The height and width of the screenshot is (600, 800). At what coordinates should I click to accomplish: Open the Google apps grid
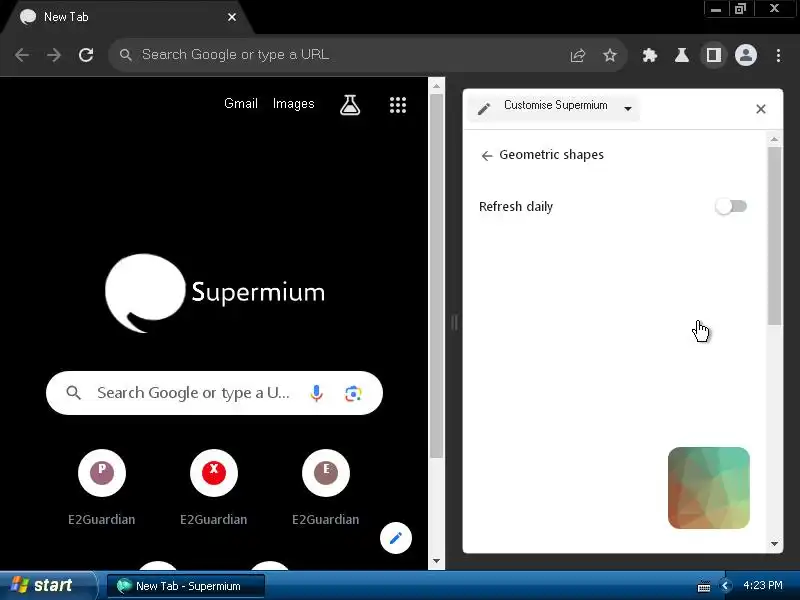click(x=398, y=105)
